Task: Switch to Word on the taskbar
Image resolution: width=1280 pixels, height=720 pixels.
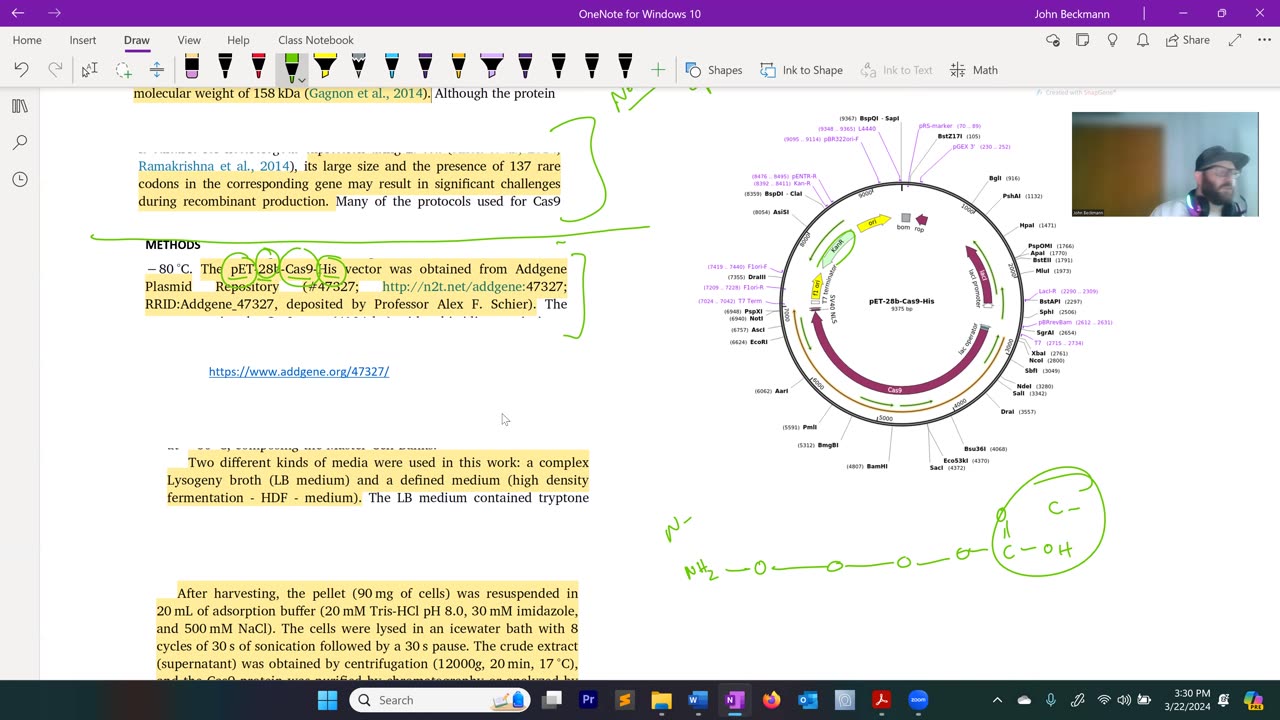Action: click(x=698, y=700)
